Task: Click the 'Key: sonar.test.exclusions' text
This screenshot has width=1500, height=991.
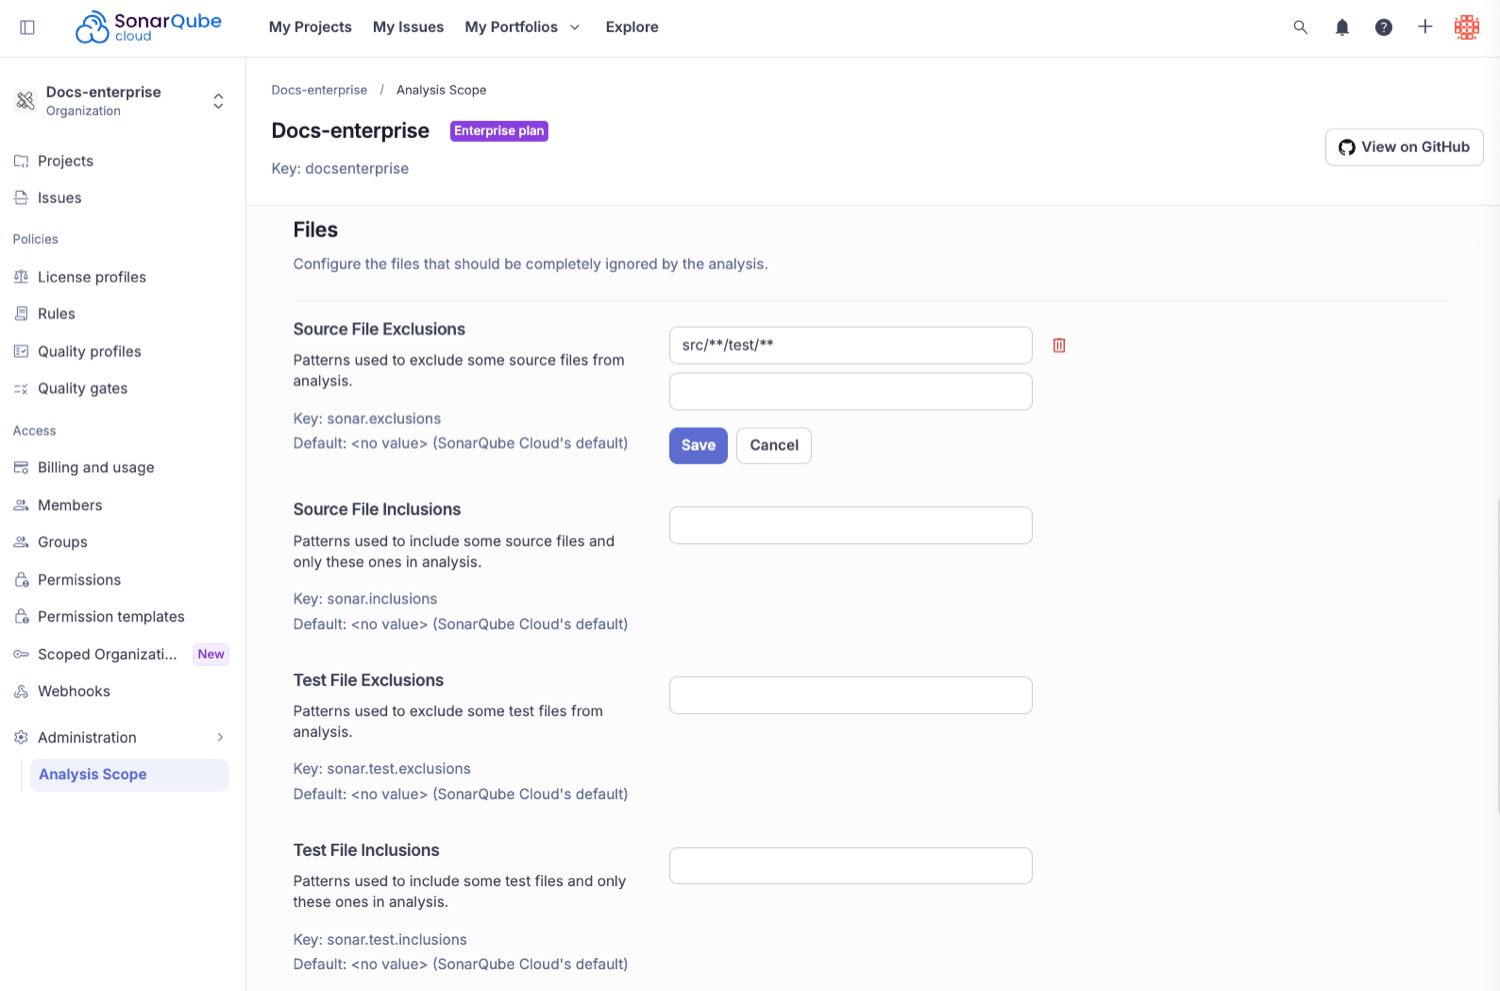Action: (x=382, y=769)
